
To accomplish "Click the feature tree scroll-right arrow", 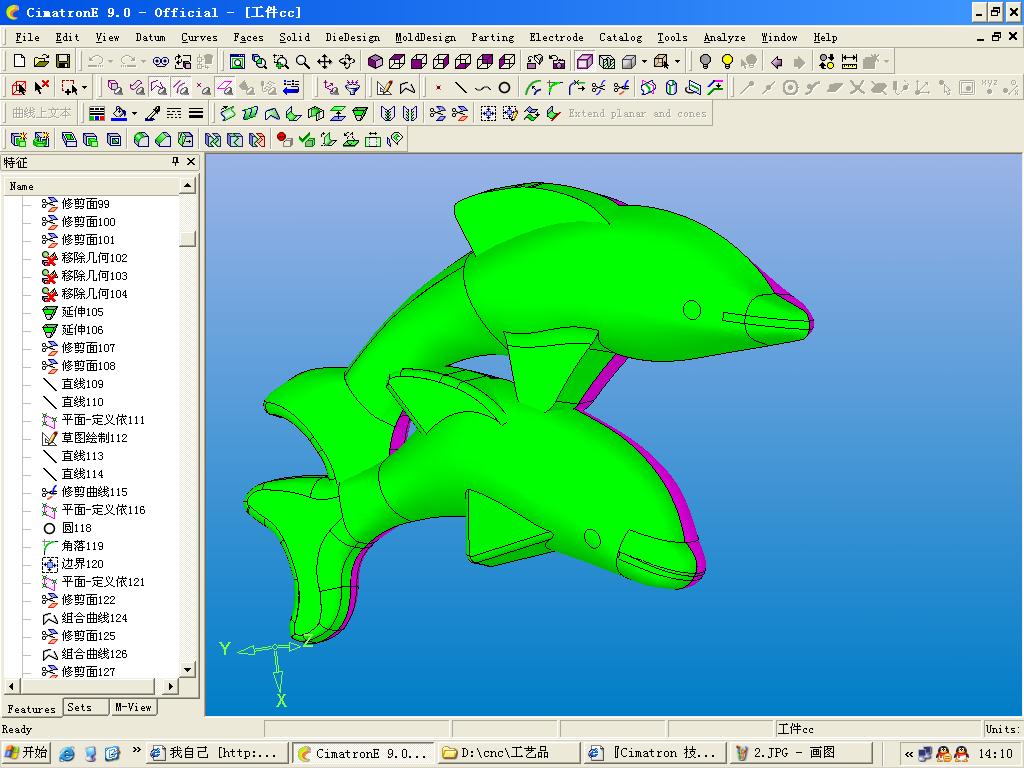I will click(170, 686).
